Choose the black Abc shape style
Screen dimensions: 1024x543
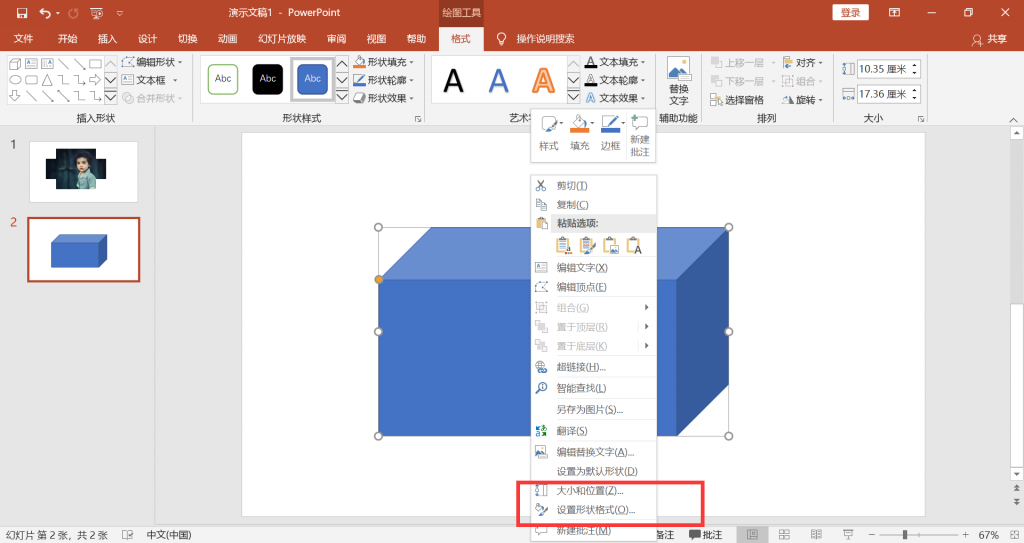click(268, 79)
